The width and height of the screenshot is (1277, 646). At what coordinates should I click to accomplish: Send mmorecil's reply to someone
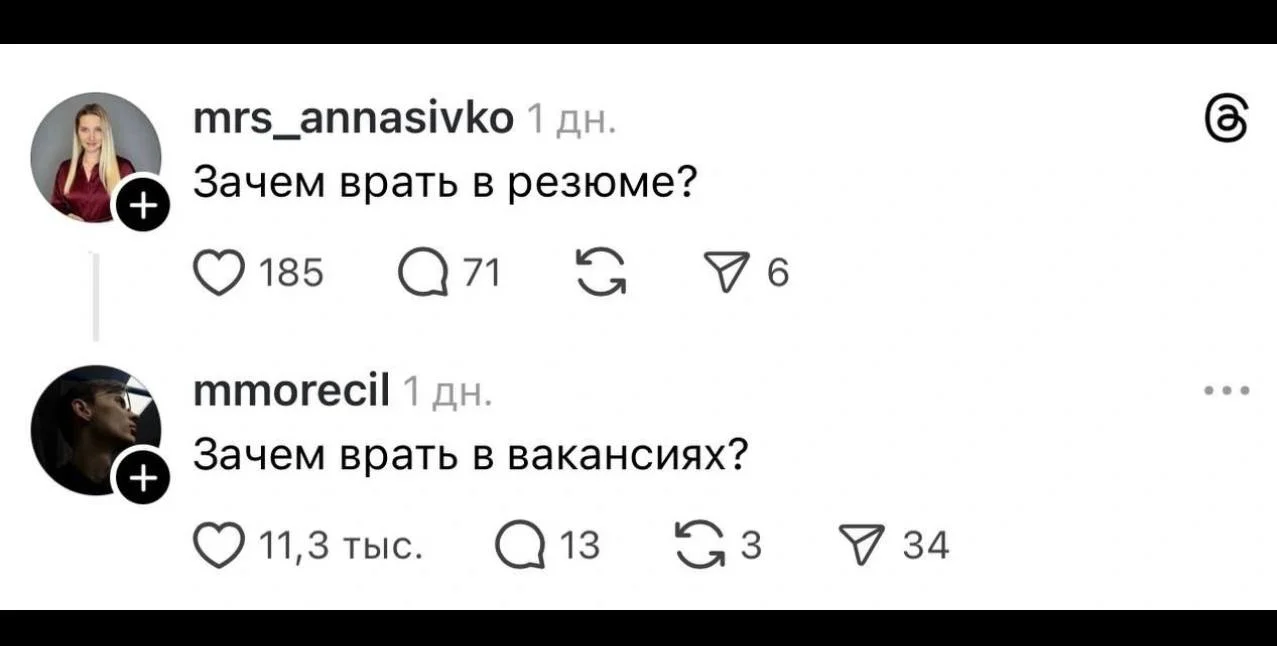861,544
